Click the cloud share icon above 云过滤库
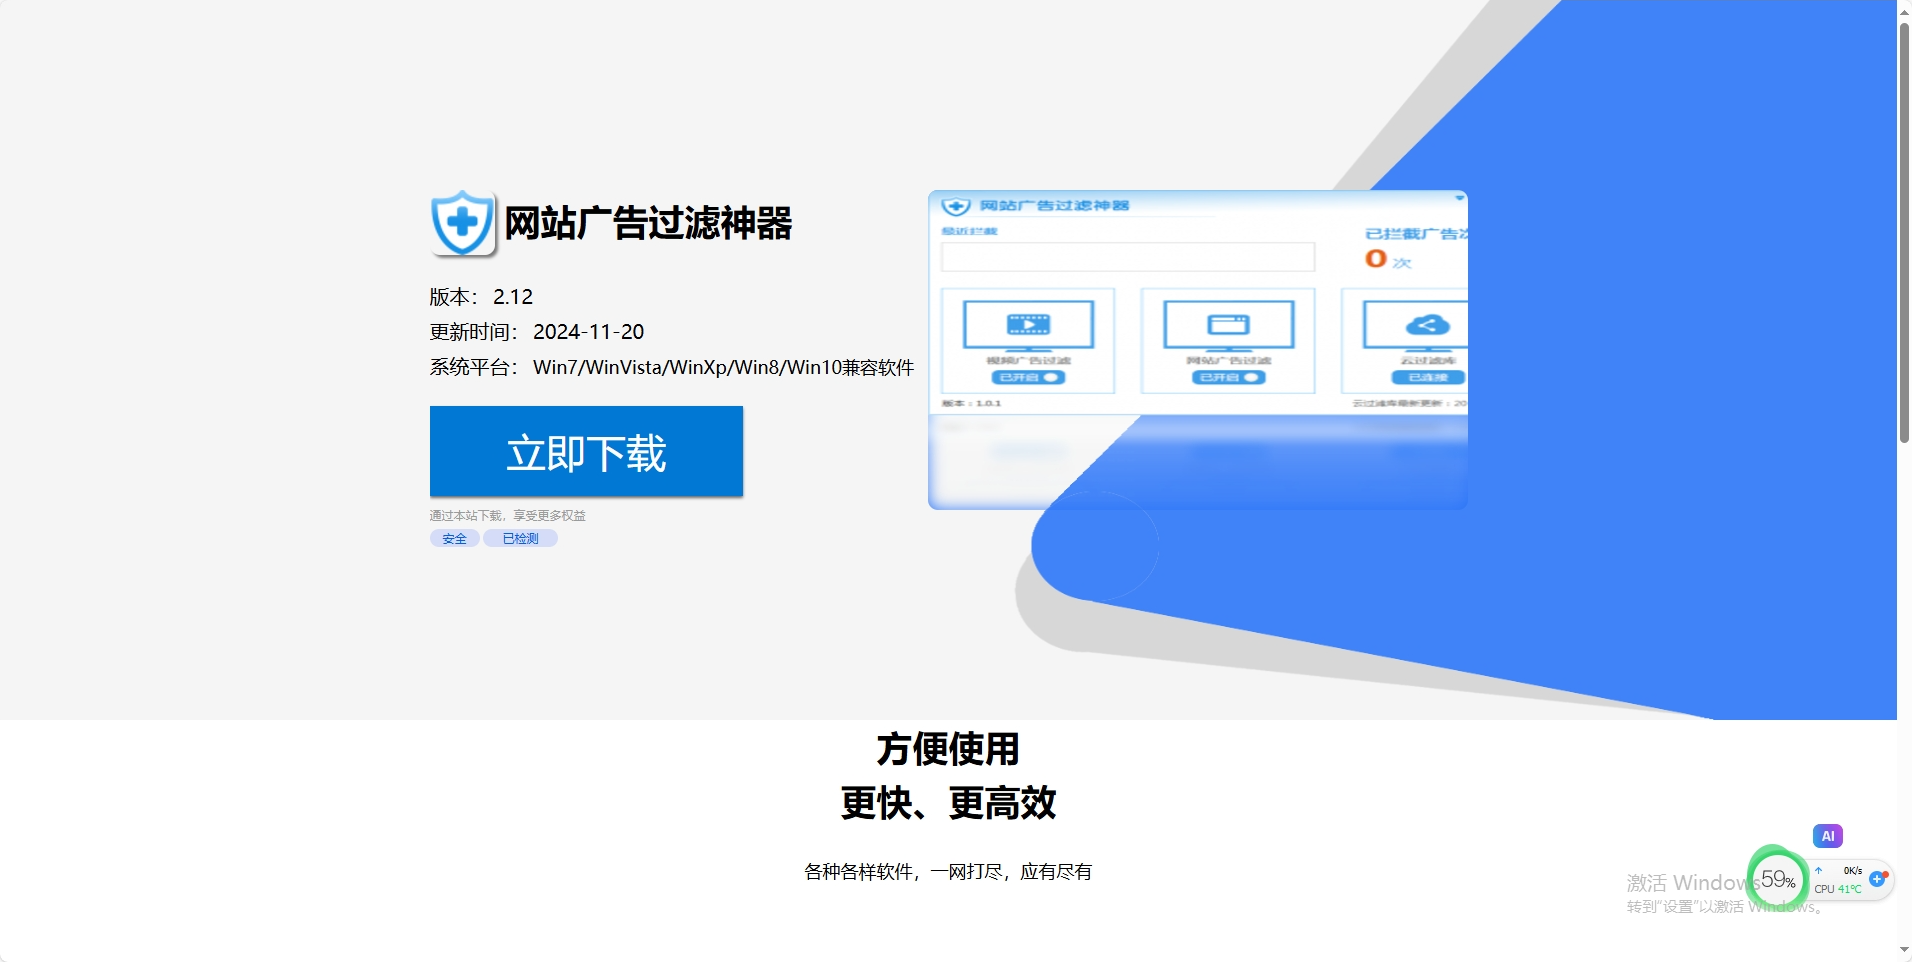1912x962 pixels. coord(1426,324)
